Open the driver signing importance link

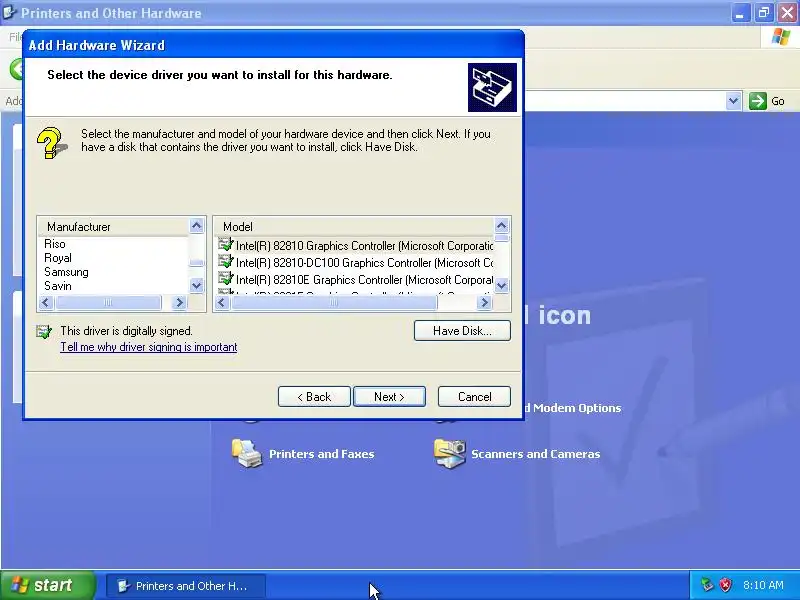coord(148,347)
